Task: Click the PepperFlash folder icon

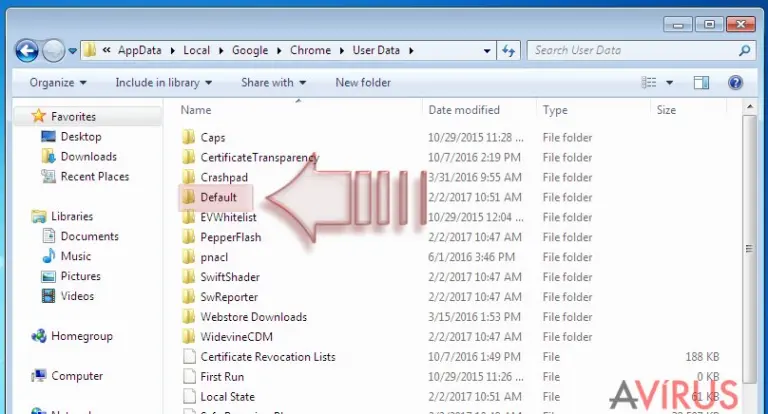Action: (x=189, y=237)
